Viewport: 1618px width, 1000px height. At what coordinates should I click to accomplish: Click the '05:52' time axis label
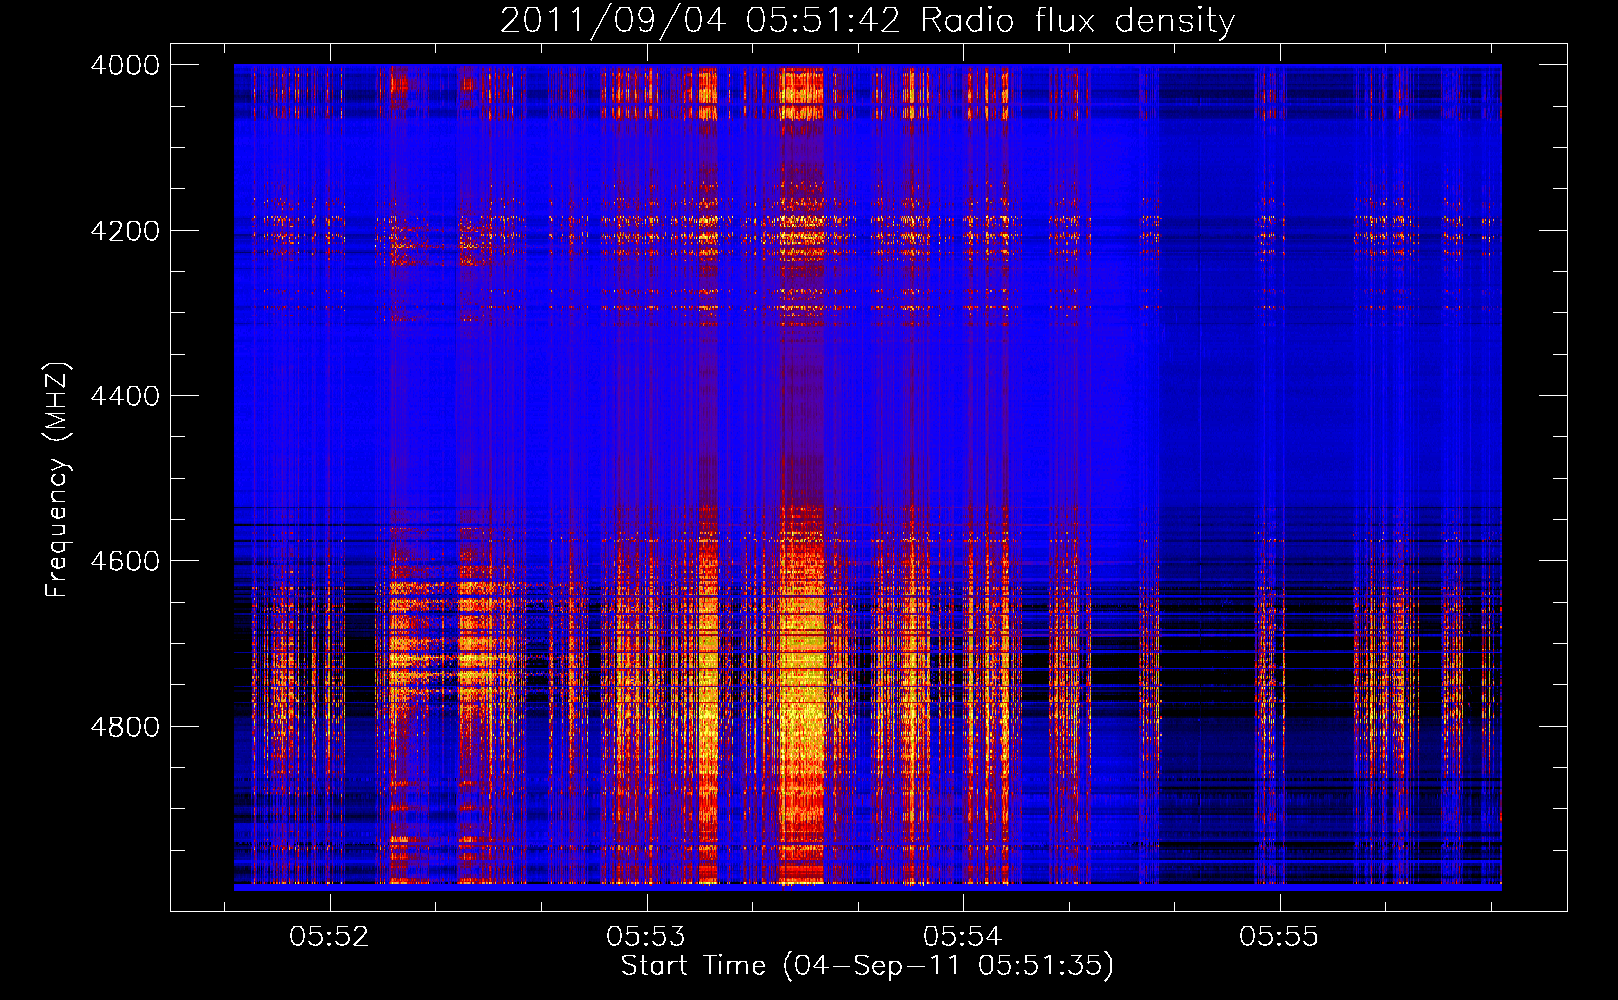(x=329, y=937)
